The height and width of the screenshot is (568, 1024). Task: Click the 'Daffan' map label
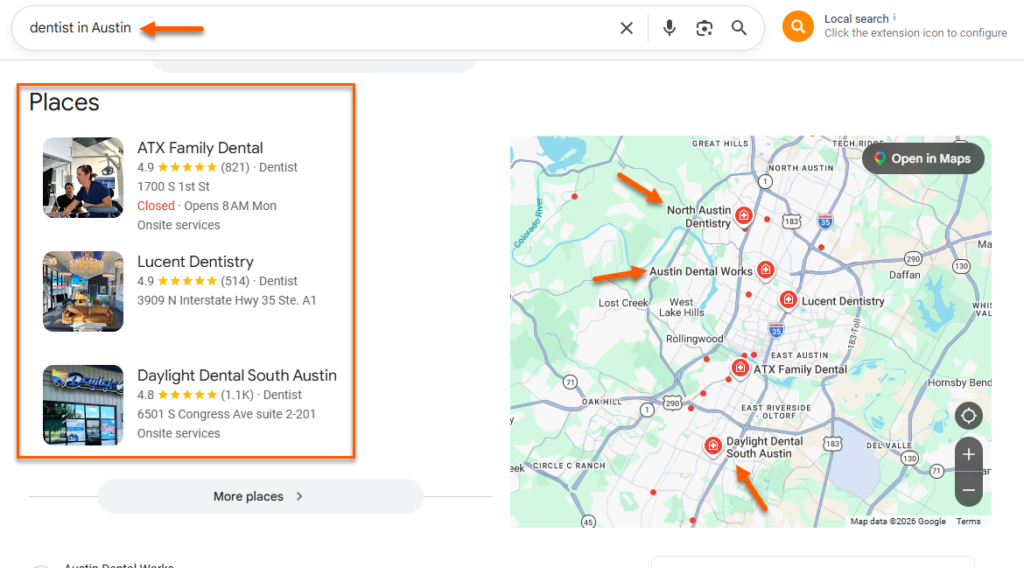904,275
